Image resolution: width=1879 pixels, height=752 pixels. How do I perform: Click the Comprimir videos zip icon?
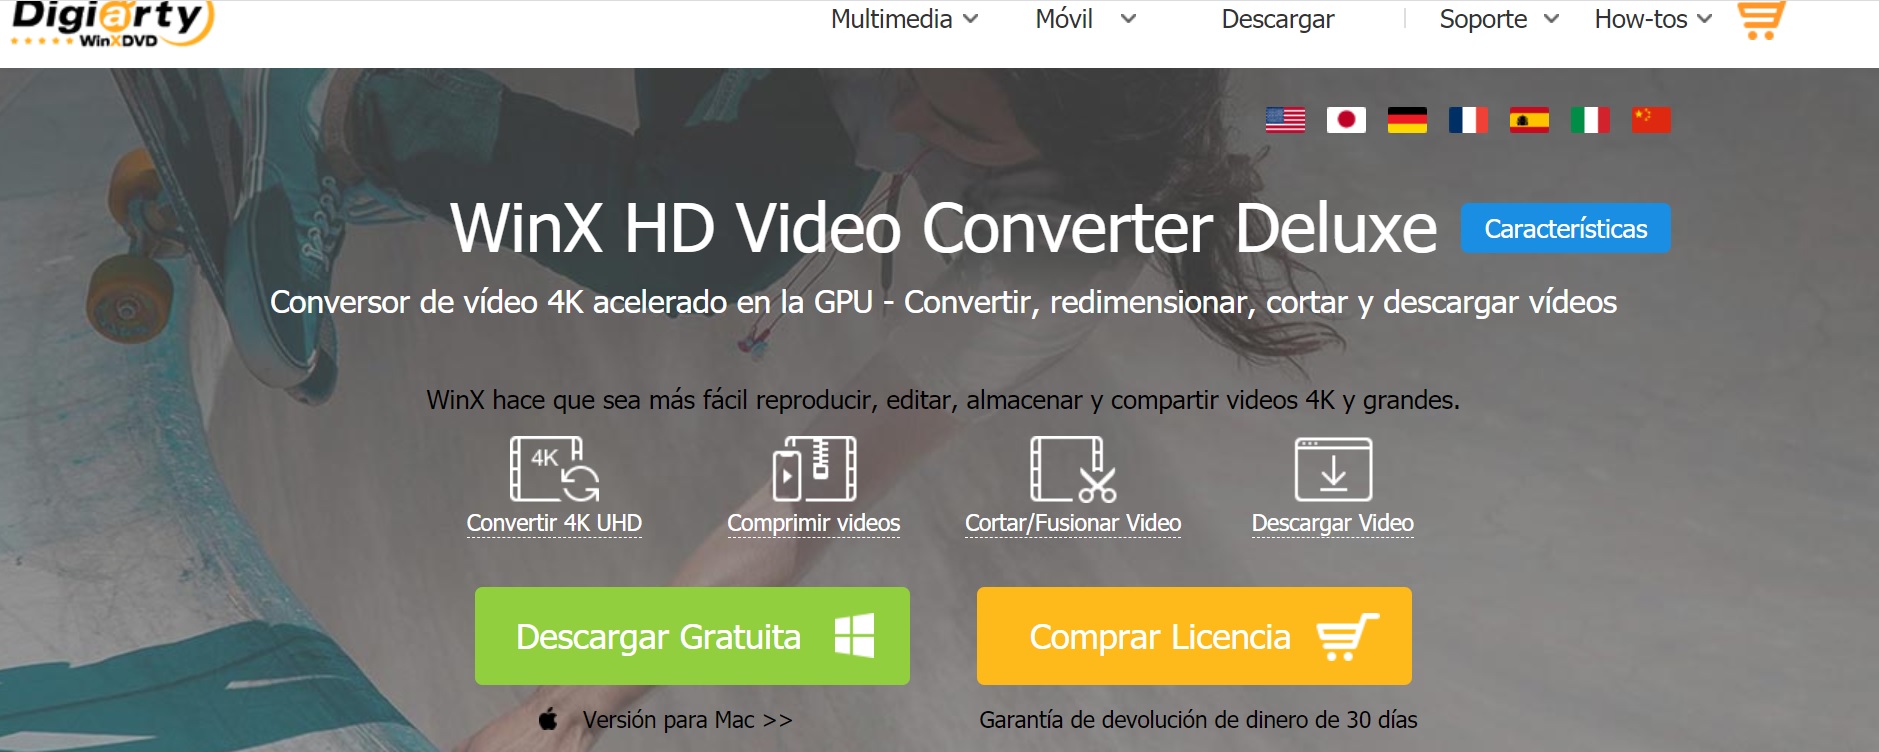(x=814, y=469)
